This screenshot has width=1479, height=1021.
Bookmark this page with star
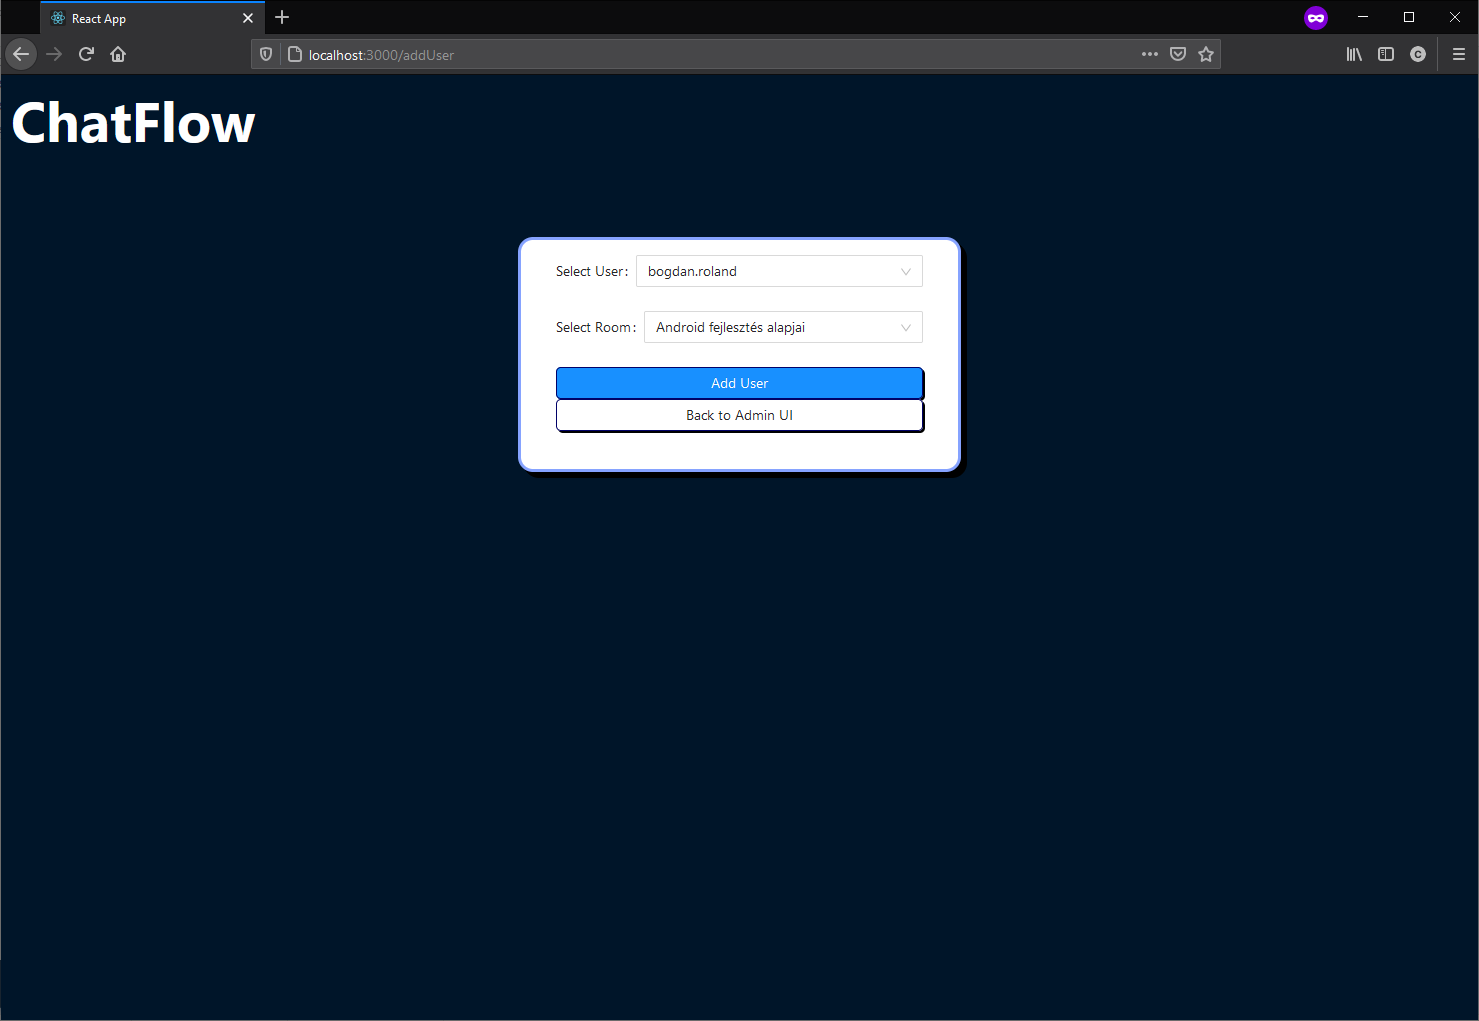pos(1206,54)
